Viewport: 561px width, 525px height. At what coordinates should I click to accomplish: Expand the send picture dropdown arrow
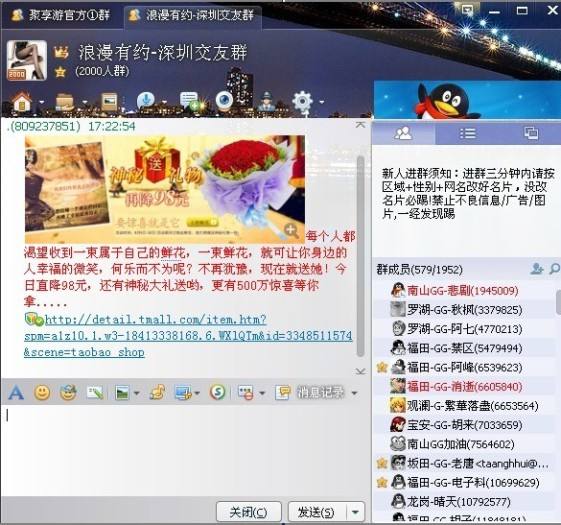pos(137,393)
